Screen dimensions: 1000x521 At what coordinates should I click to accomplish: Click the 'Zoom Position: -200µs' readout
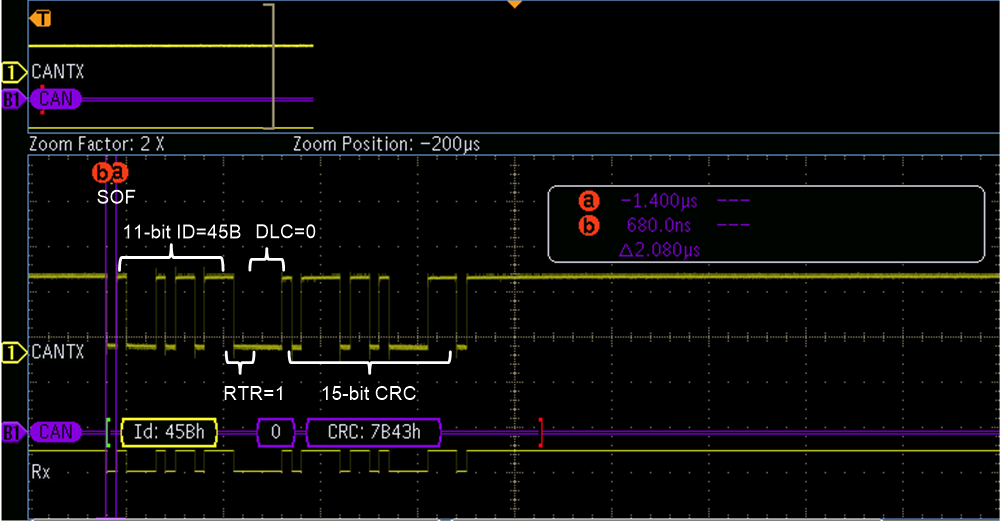coord(386,144)
